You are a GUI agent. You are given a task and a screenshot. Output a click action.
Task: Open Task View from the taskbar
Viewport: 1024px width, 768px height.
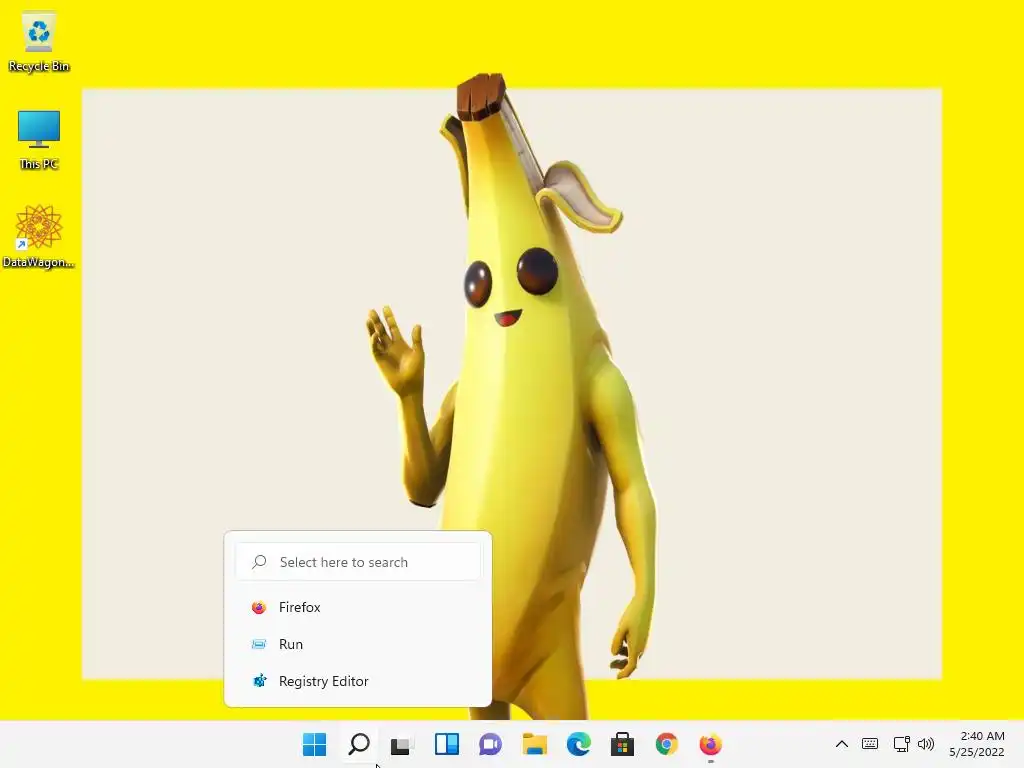pyautogui.click(x=402, y=744)
